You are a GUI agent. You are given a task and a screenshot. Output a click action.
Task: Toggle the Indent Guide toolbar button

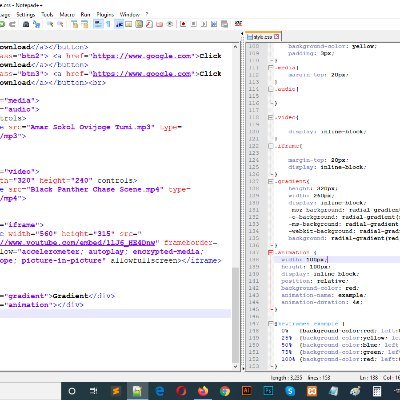tap(119, 24)
